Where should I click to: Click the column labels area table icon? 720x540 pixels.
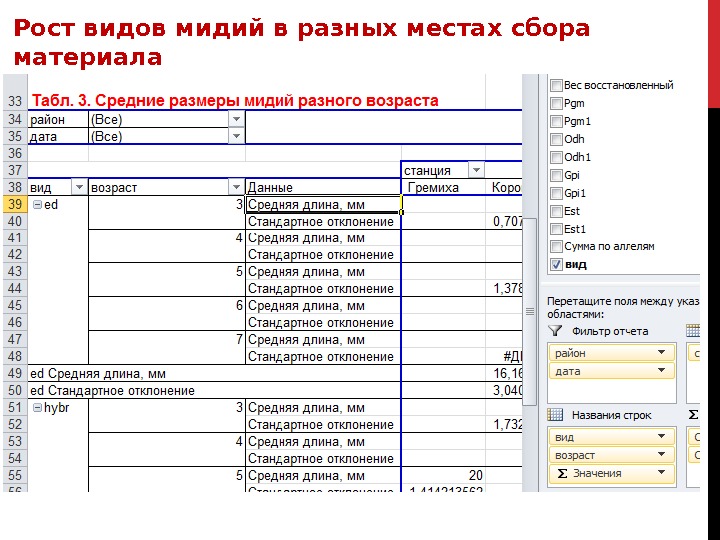click(x=692, y=331)
